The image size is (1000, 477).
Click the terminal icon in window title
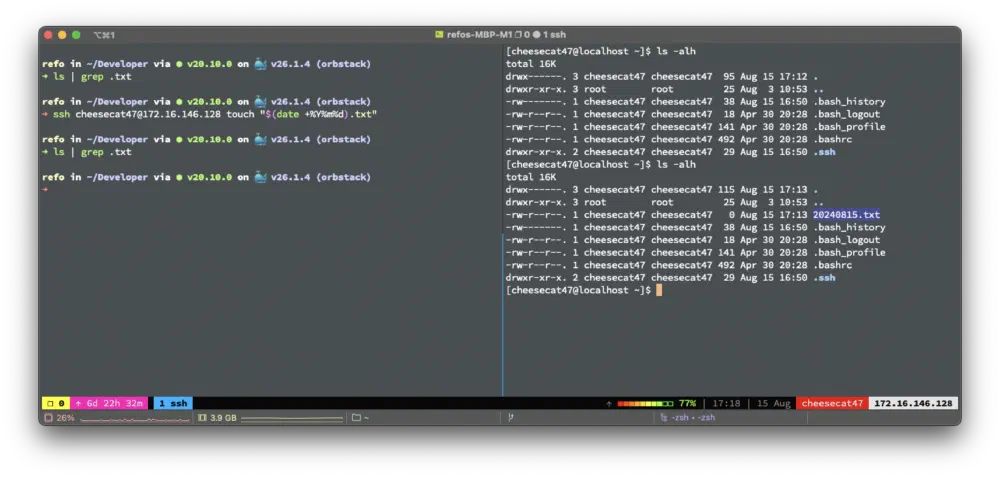click(x=439, y=34)
